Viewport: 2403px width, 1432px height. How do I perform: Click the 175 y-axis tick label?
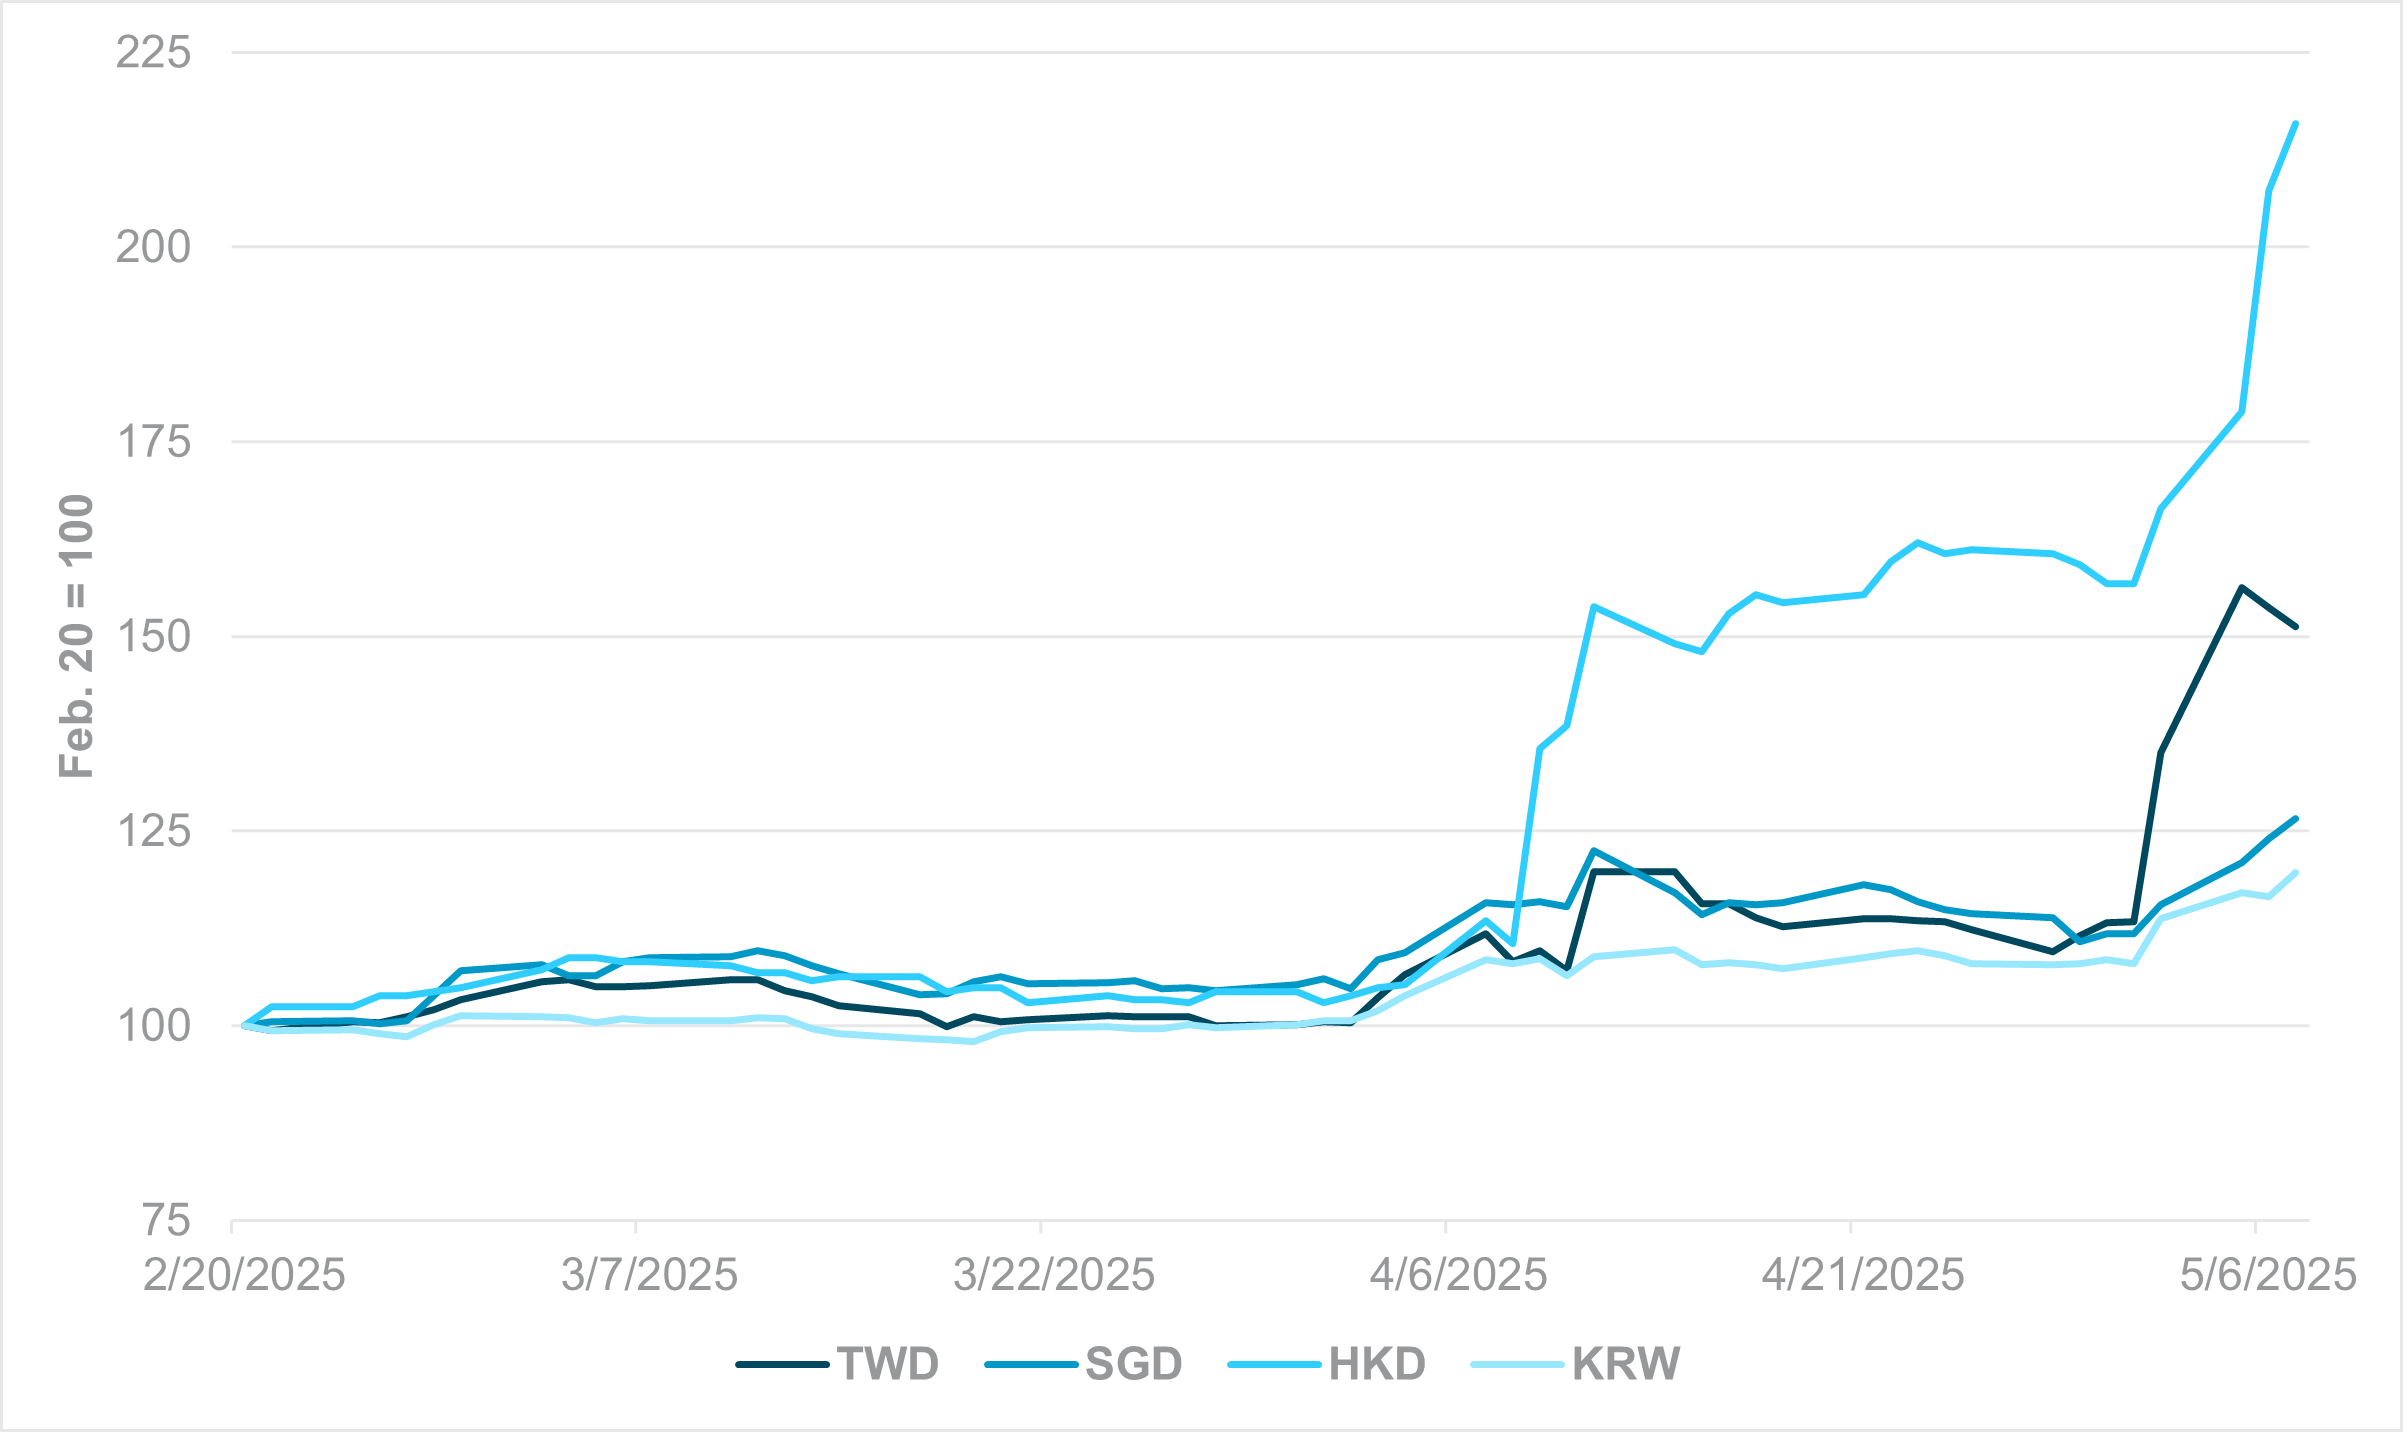[x=153, y=442]
